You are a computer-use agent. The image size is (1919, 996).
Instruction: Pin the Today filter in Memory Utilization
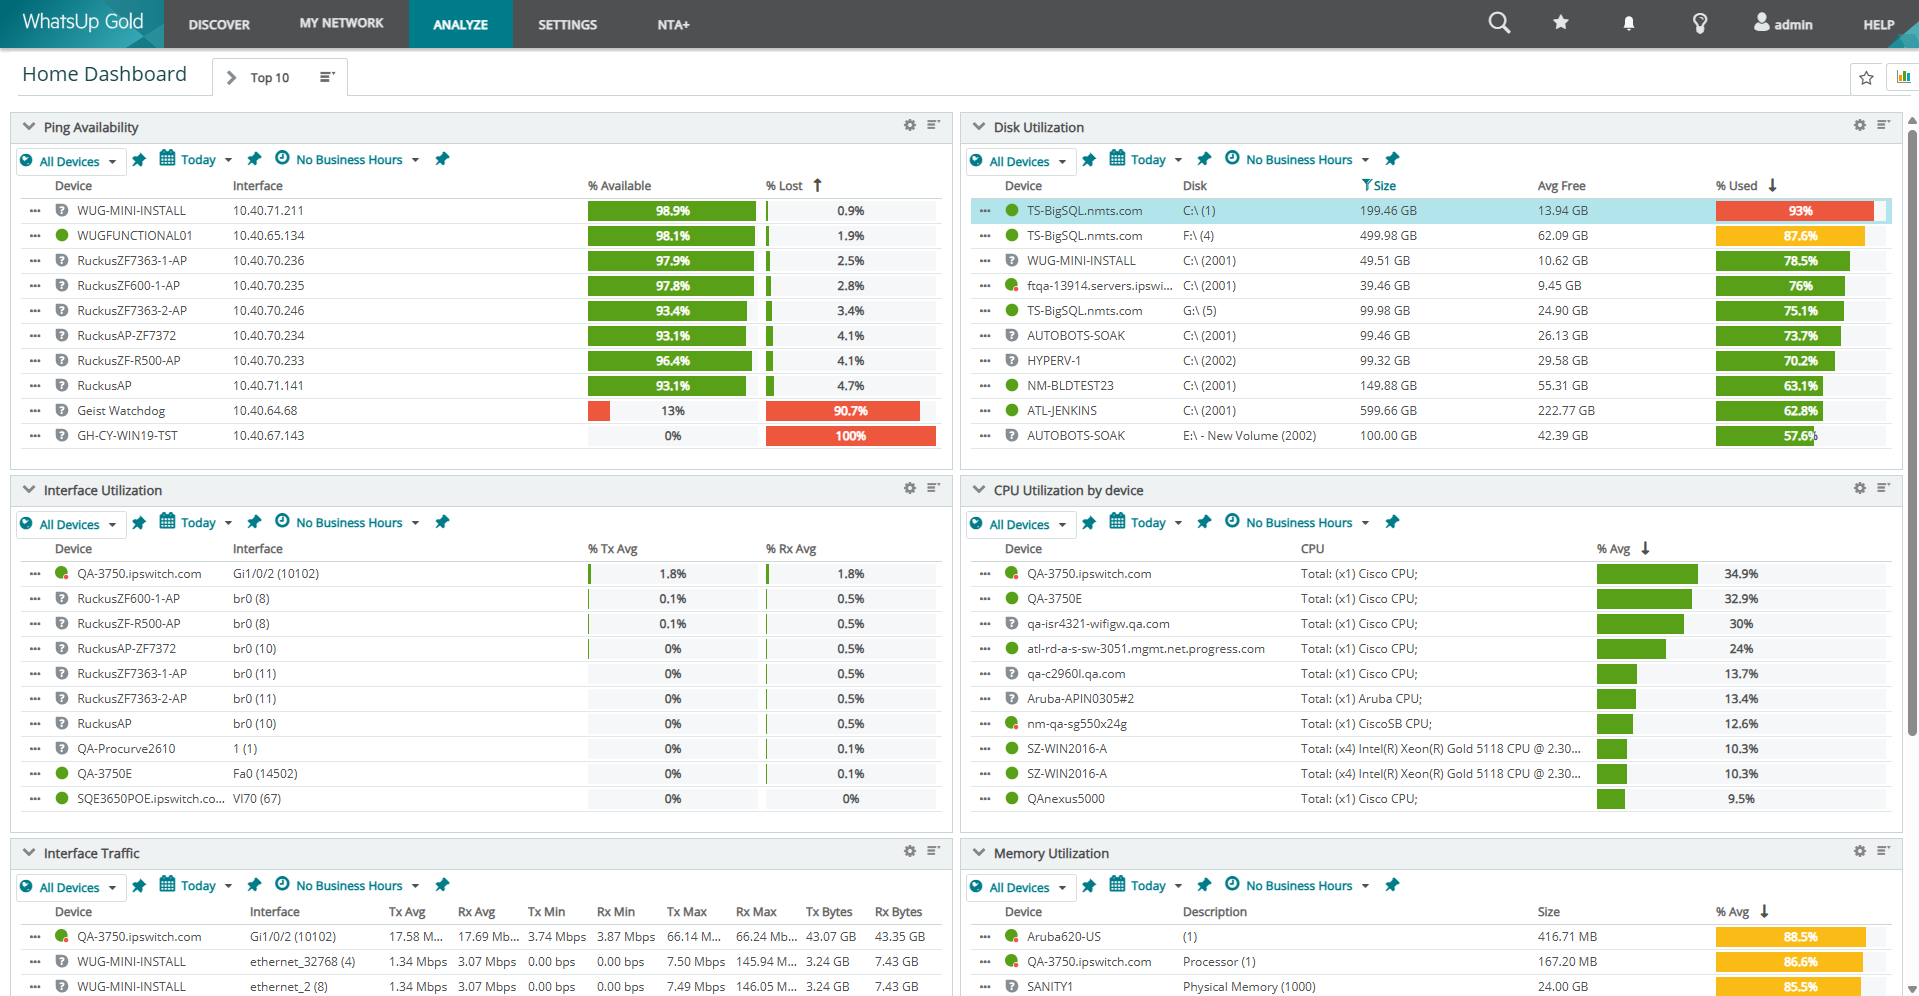[x=1204, y=886]
